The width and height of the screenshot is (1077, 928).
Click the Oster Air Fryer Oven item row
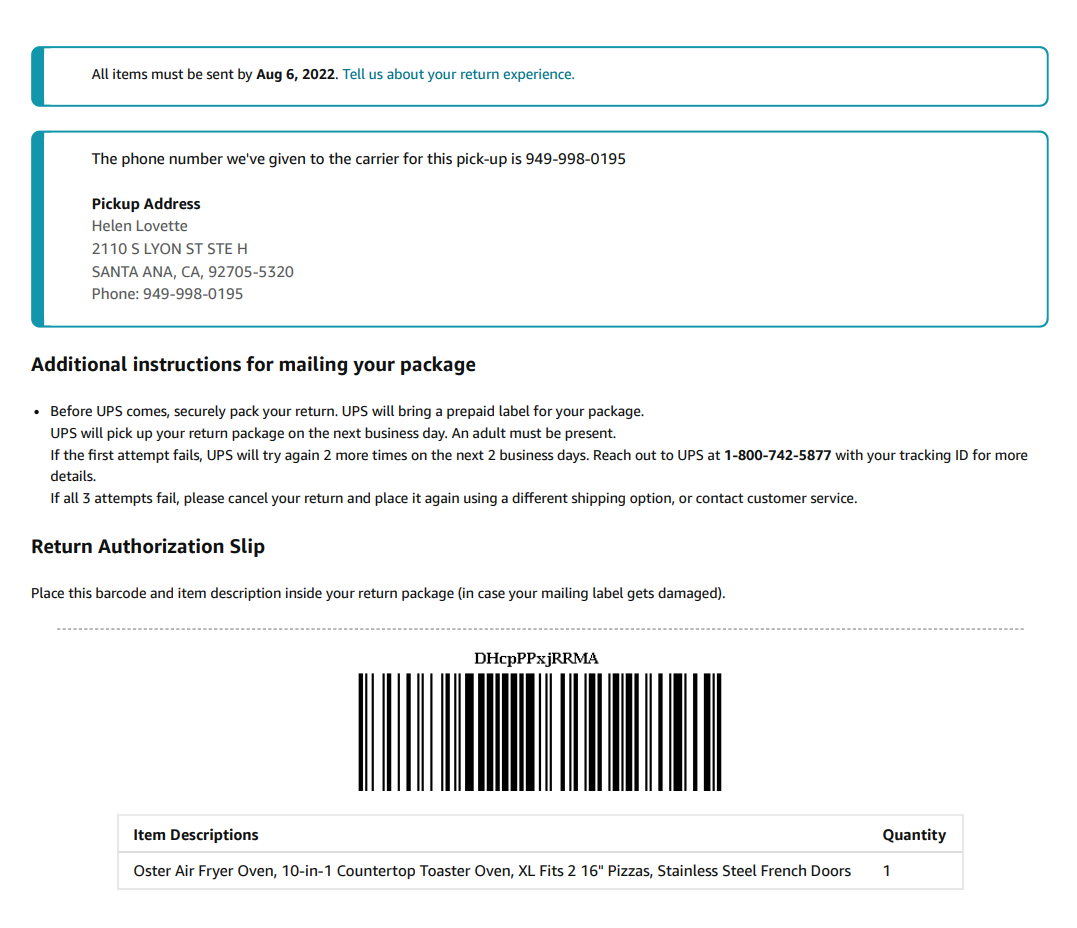(540, 871)
